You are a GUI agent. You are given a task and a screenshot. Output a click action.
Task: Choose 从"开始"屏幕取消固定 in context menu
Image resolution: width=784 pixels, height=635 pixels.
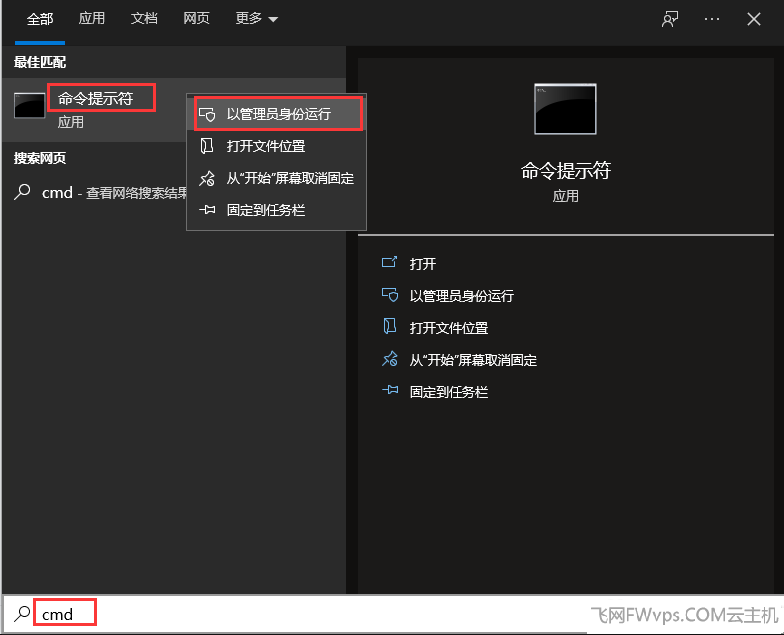pyautogui.click(x=276, y=178)
